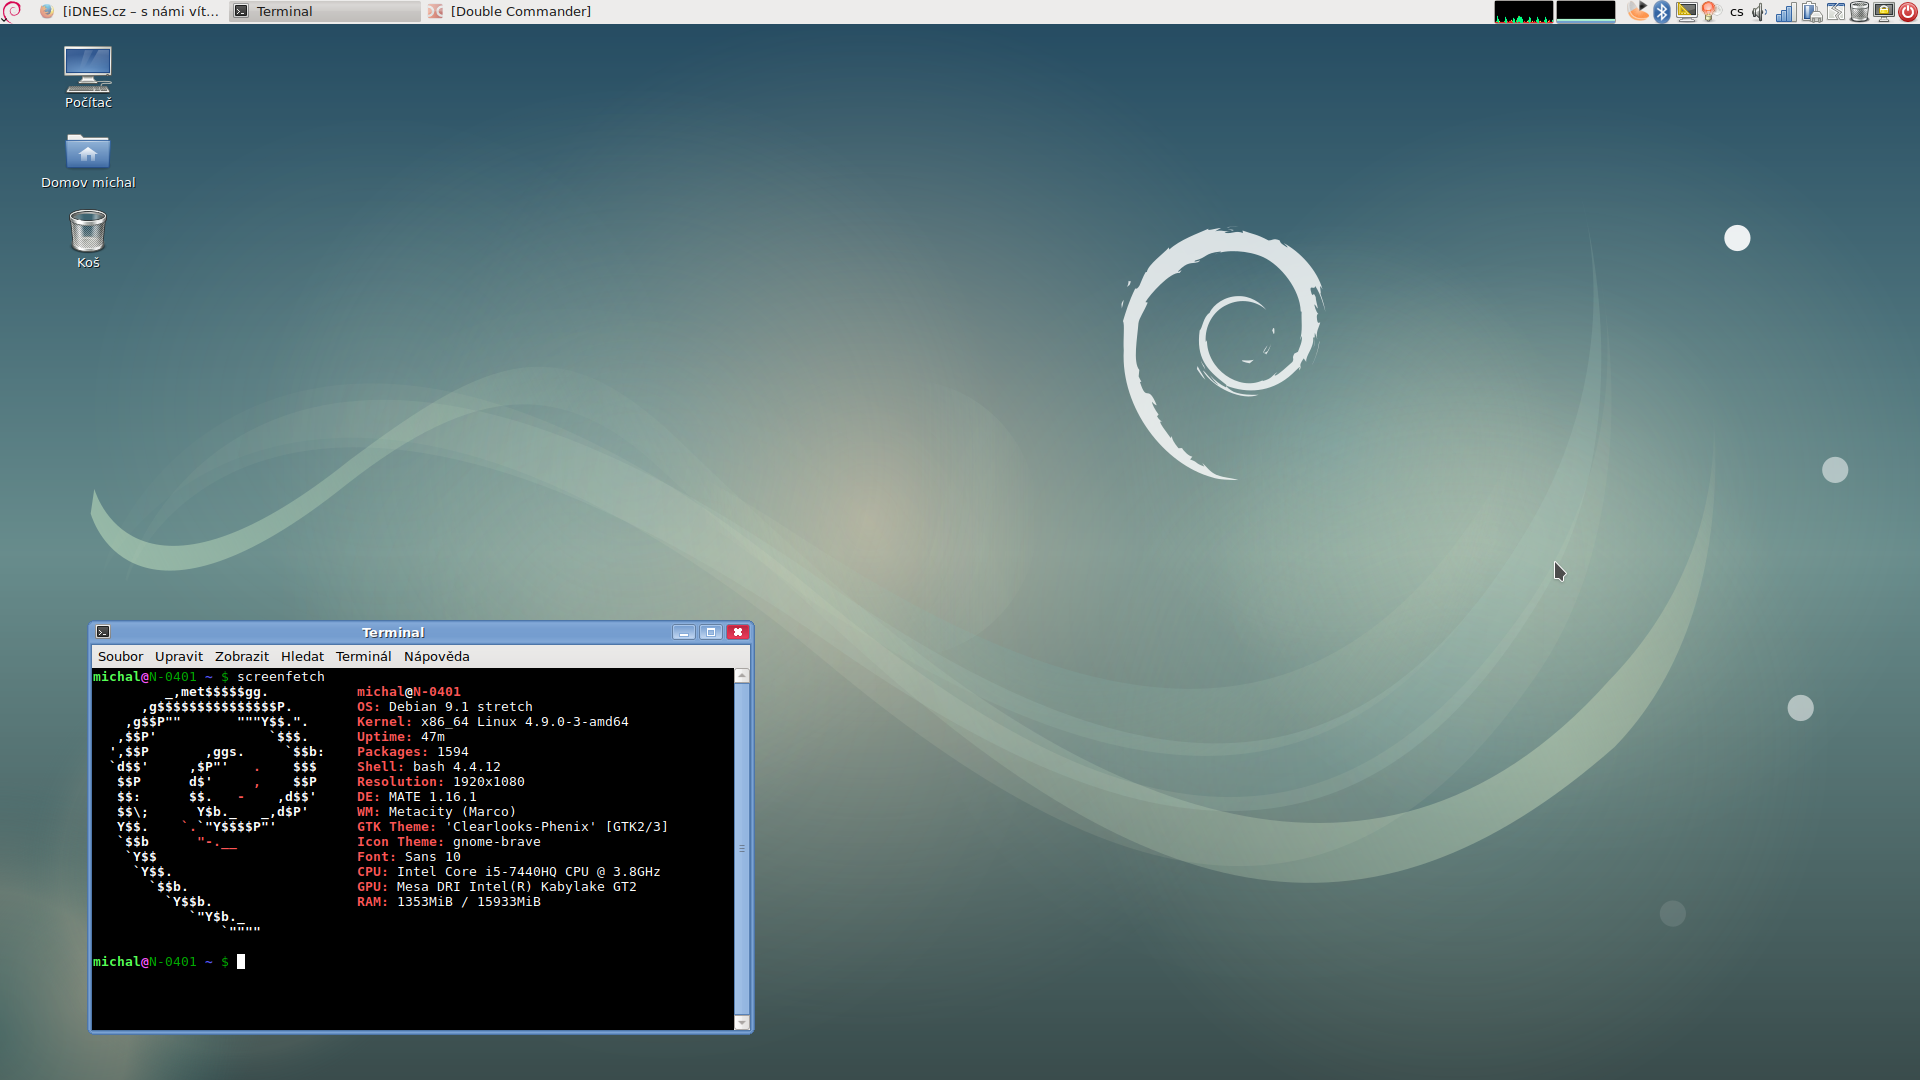The height and width of the screenshot is (1080, 1920).
Task: Click the lock screen monitor icon
Action: coord(1884,12)
